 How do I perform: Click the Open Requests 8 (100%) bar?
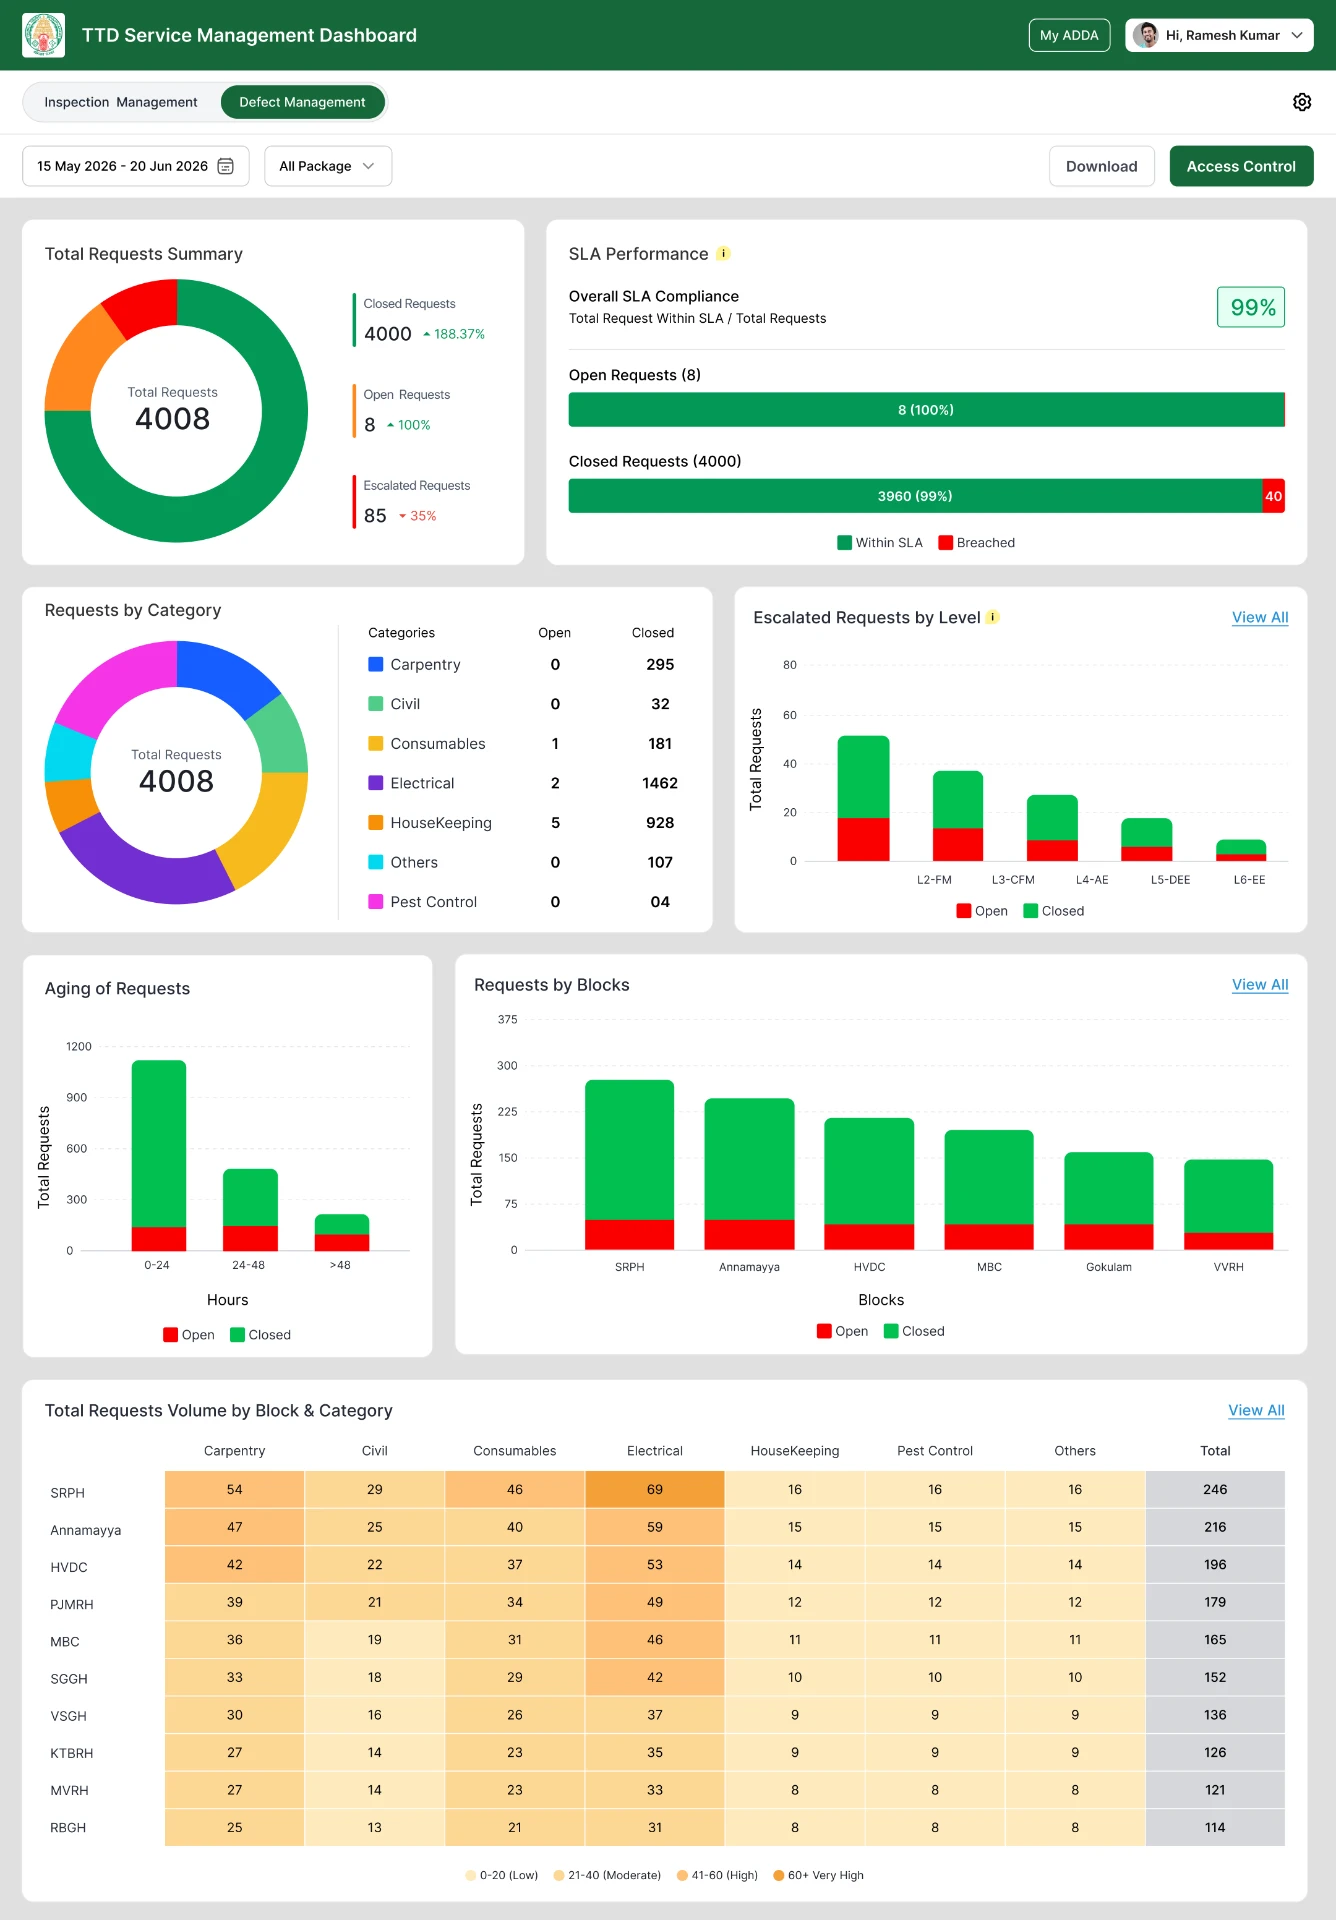(x=926, y=410)
